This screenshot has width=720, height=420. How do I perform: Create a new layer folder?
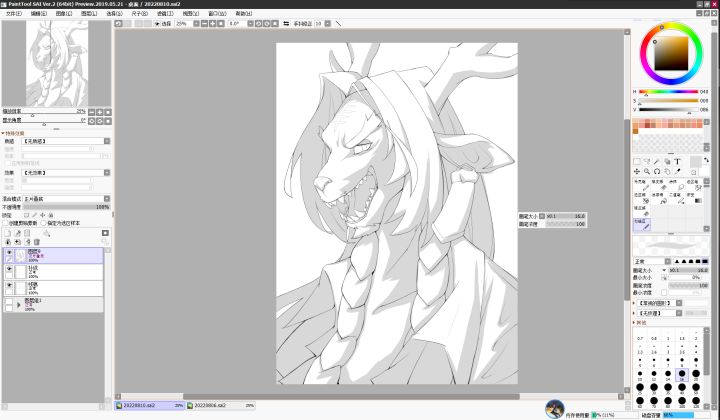click(x=27, y=233)
